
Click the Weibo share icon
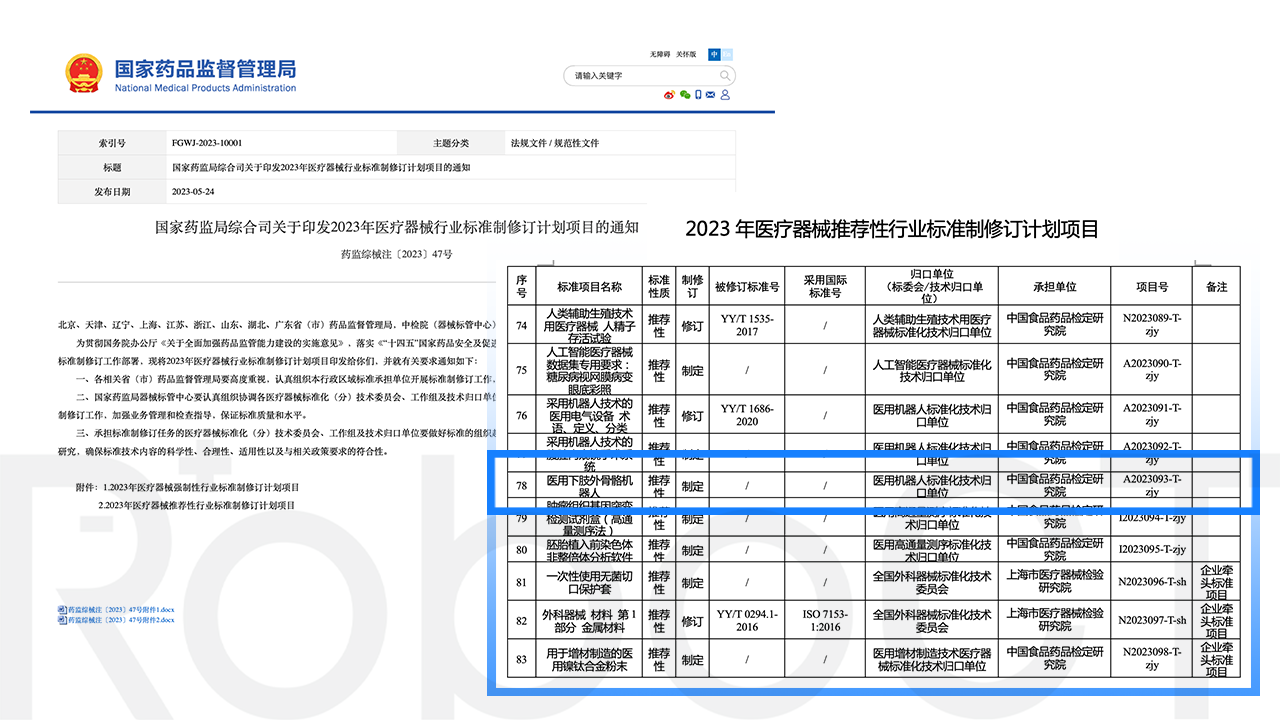point(669,94)
